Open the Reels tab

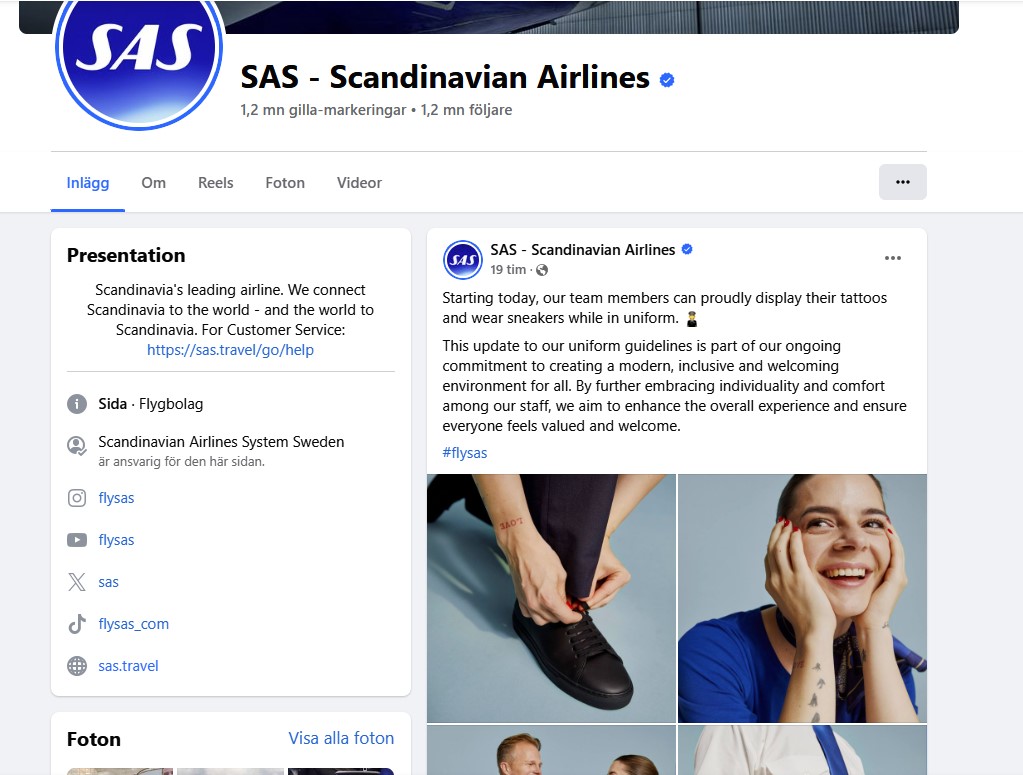(215, 183)
